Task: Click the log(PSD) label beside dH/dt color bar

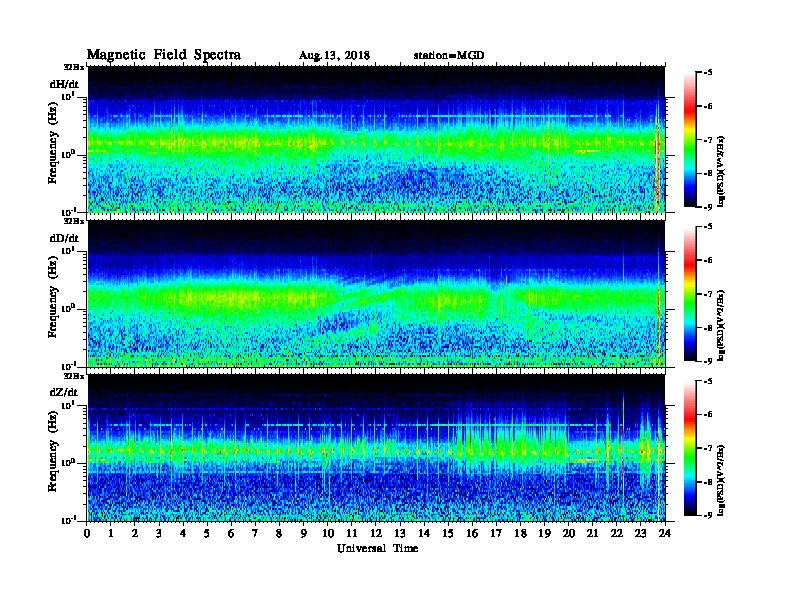Action: pos(722,171)
